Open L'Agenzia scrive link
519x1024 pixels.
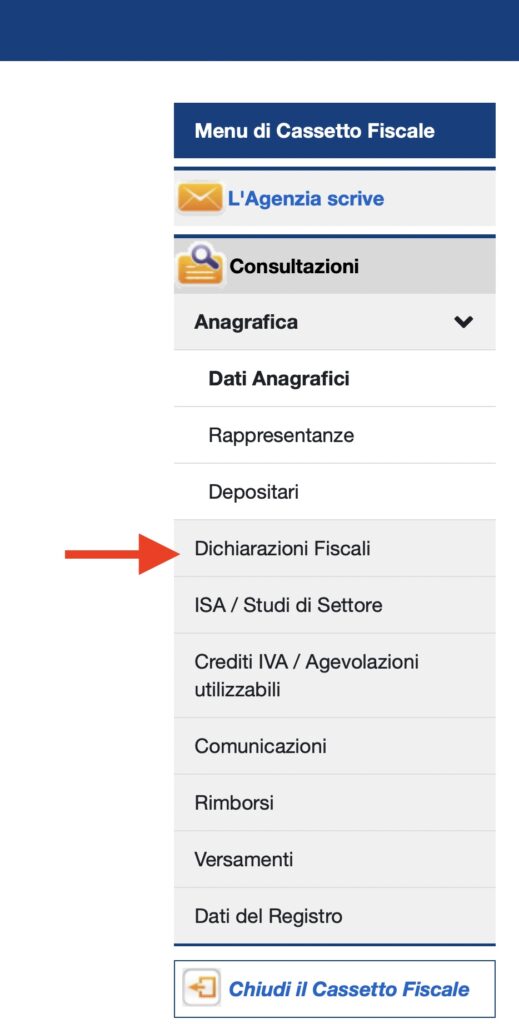[306, 199]
